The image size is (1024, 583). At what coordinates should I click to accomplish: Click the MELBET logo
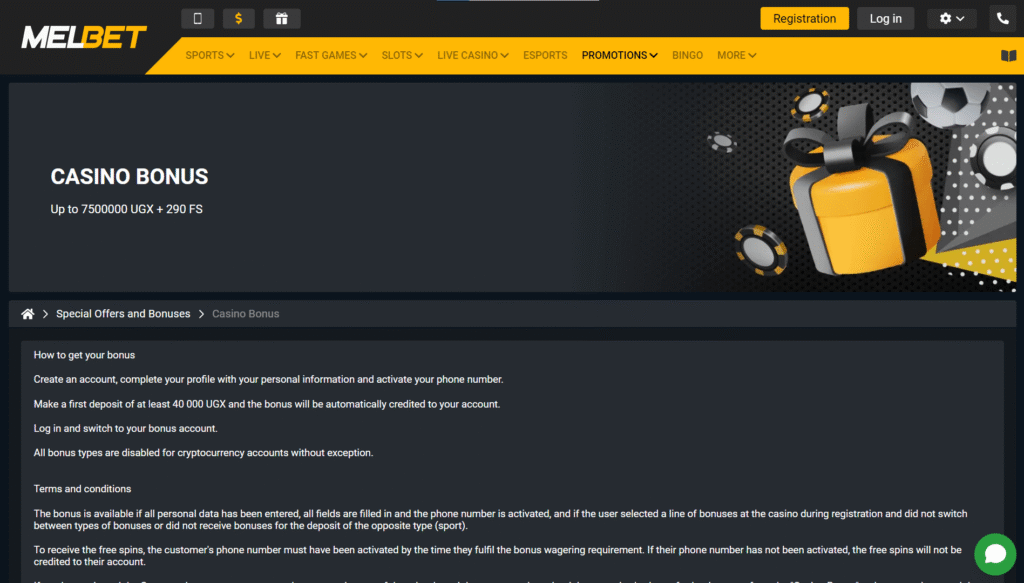[84, 37]
